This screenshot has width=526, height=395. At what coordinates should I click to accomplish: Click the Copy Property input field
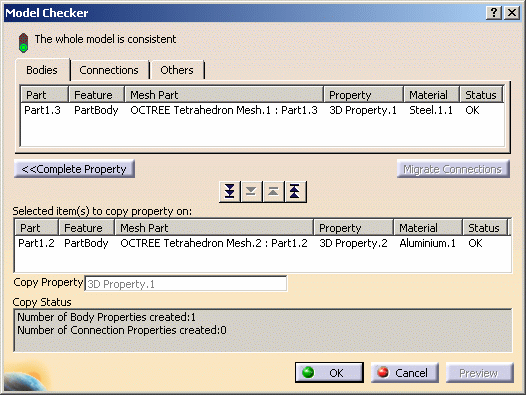point(186,284)
